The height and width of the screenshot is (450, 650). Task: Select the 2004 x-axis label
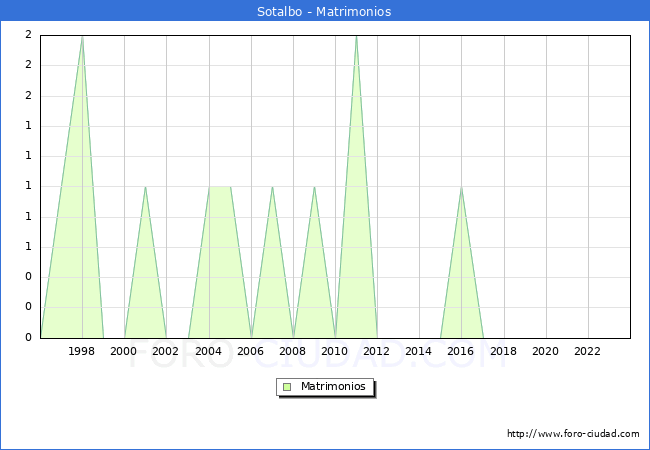pos(208,351)
